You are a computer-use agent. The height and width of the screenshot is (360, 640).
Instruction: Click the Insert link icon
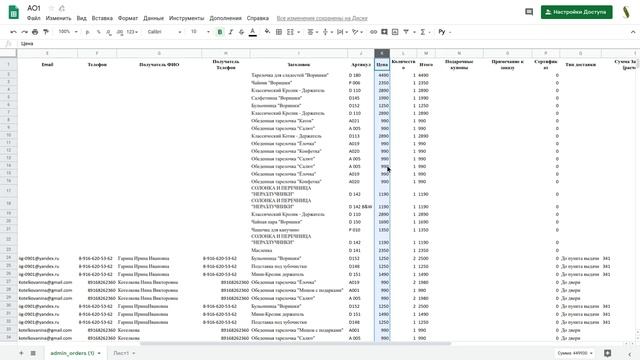click(373, 32)
